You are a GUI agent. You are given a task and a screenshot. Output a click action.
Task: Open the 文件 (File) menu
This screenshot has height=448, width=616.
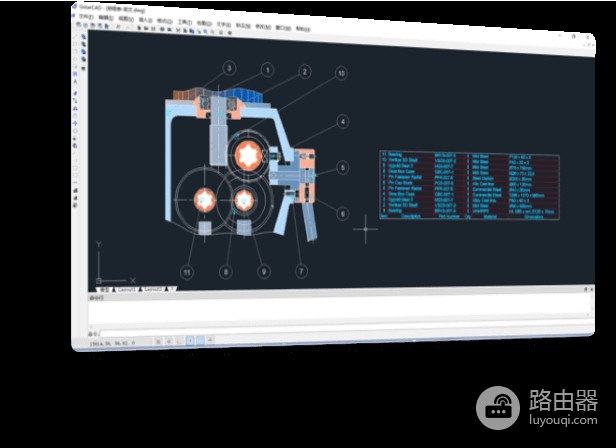(x=87, y=17)
